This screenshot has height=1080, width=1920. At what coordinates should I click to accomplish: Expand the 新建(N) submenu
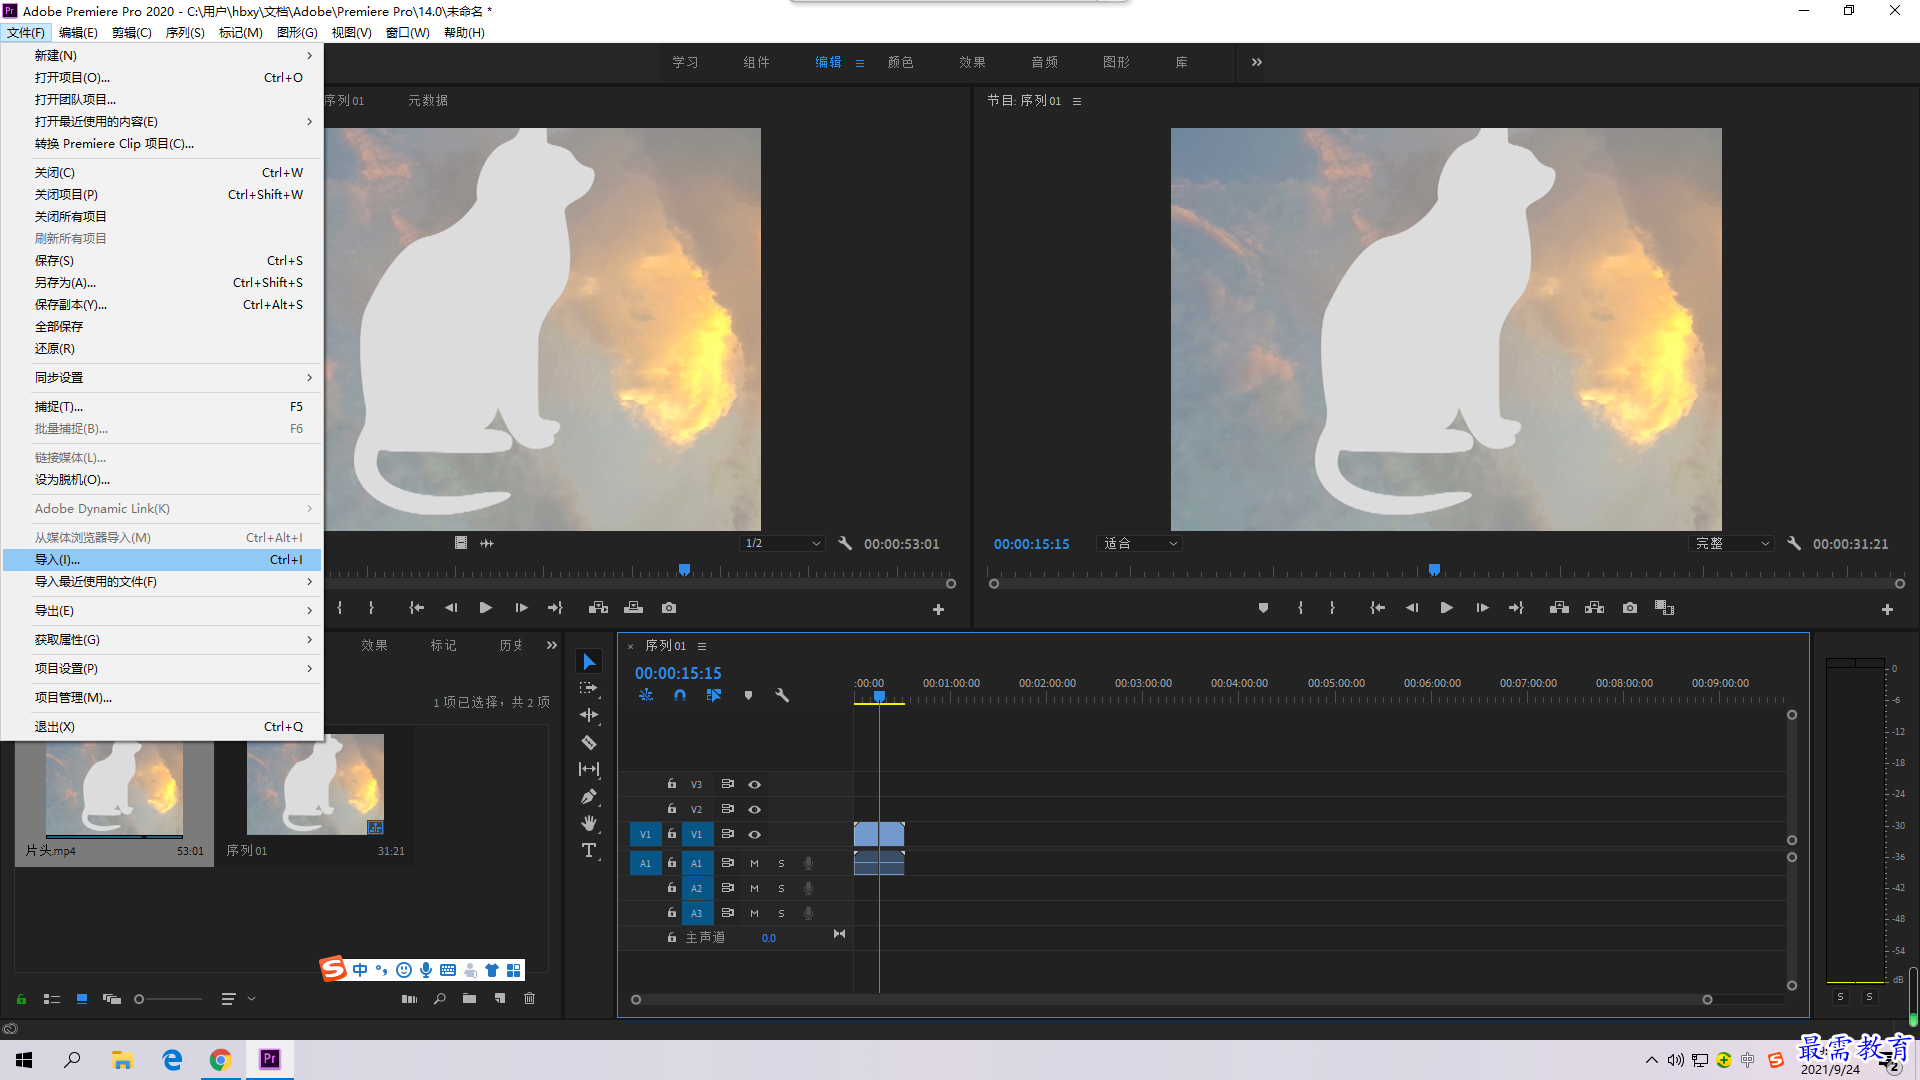[x=162, y=56]
